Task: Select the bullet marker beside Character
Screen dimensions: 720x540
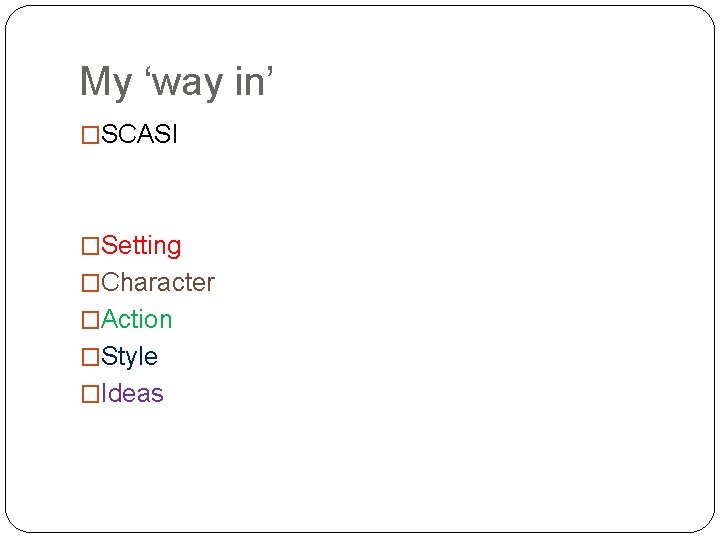Action: point(90,283)
